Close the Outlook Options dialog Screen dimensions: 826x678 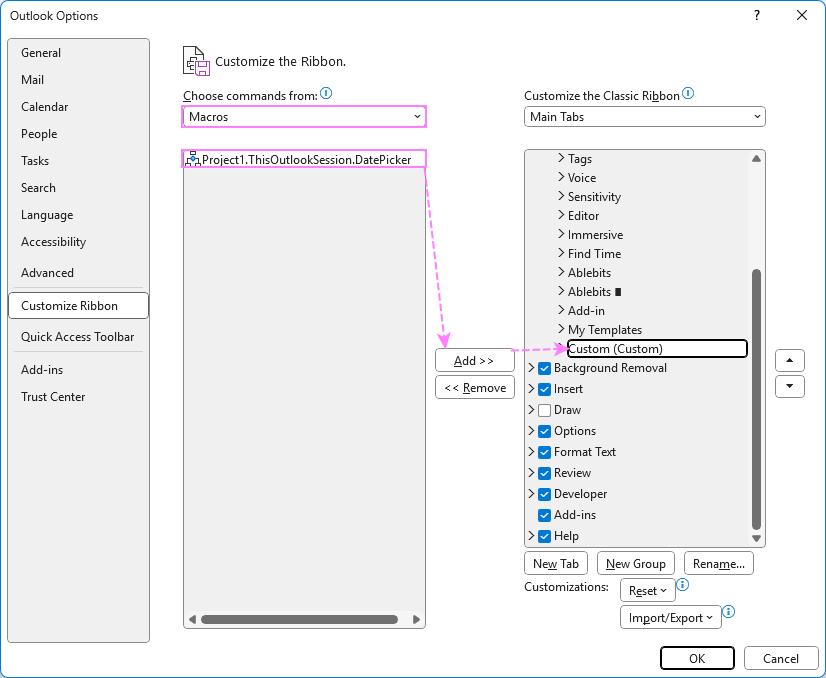802,15
